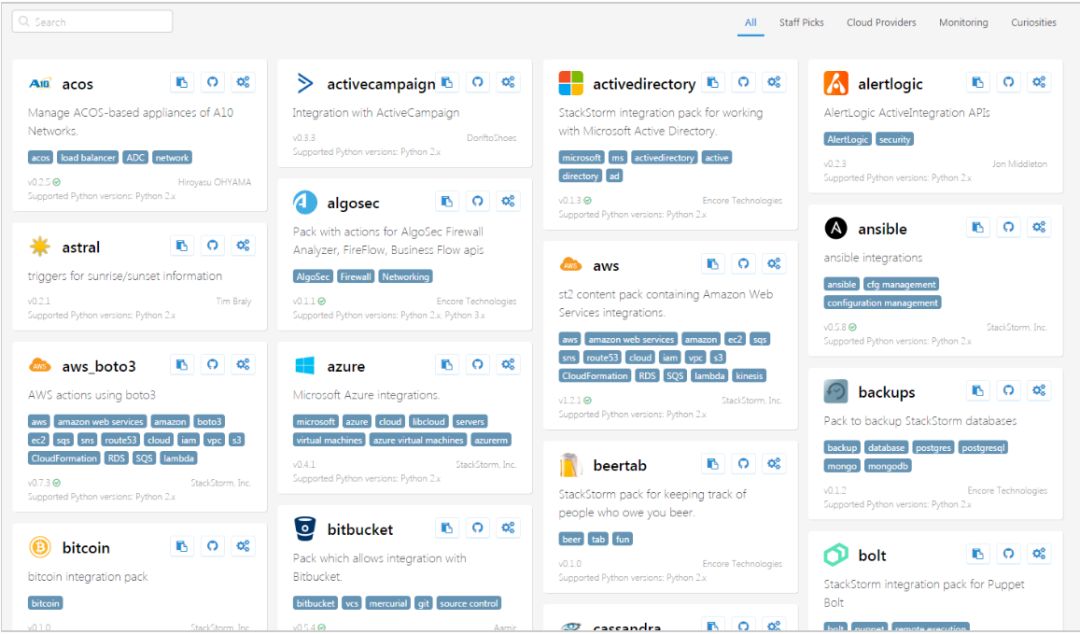
Task: Click the 'Firewall' tag on algosec
Action: [x=355, y=277]
